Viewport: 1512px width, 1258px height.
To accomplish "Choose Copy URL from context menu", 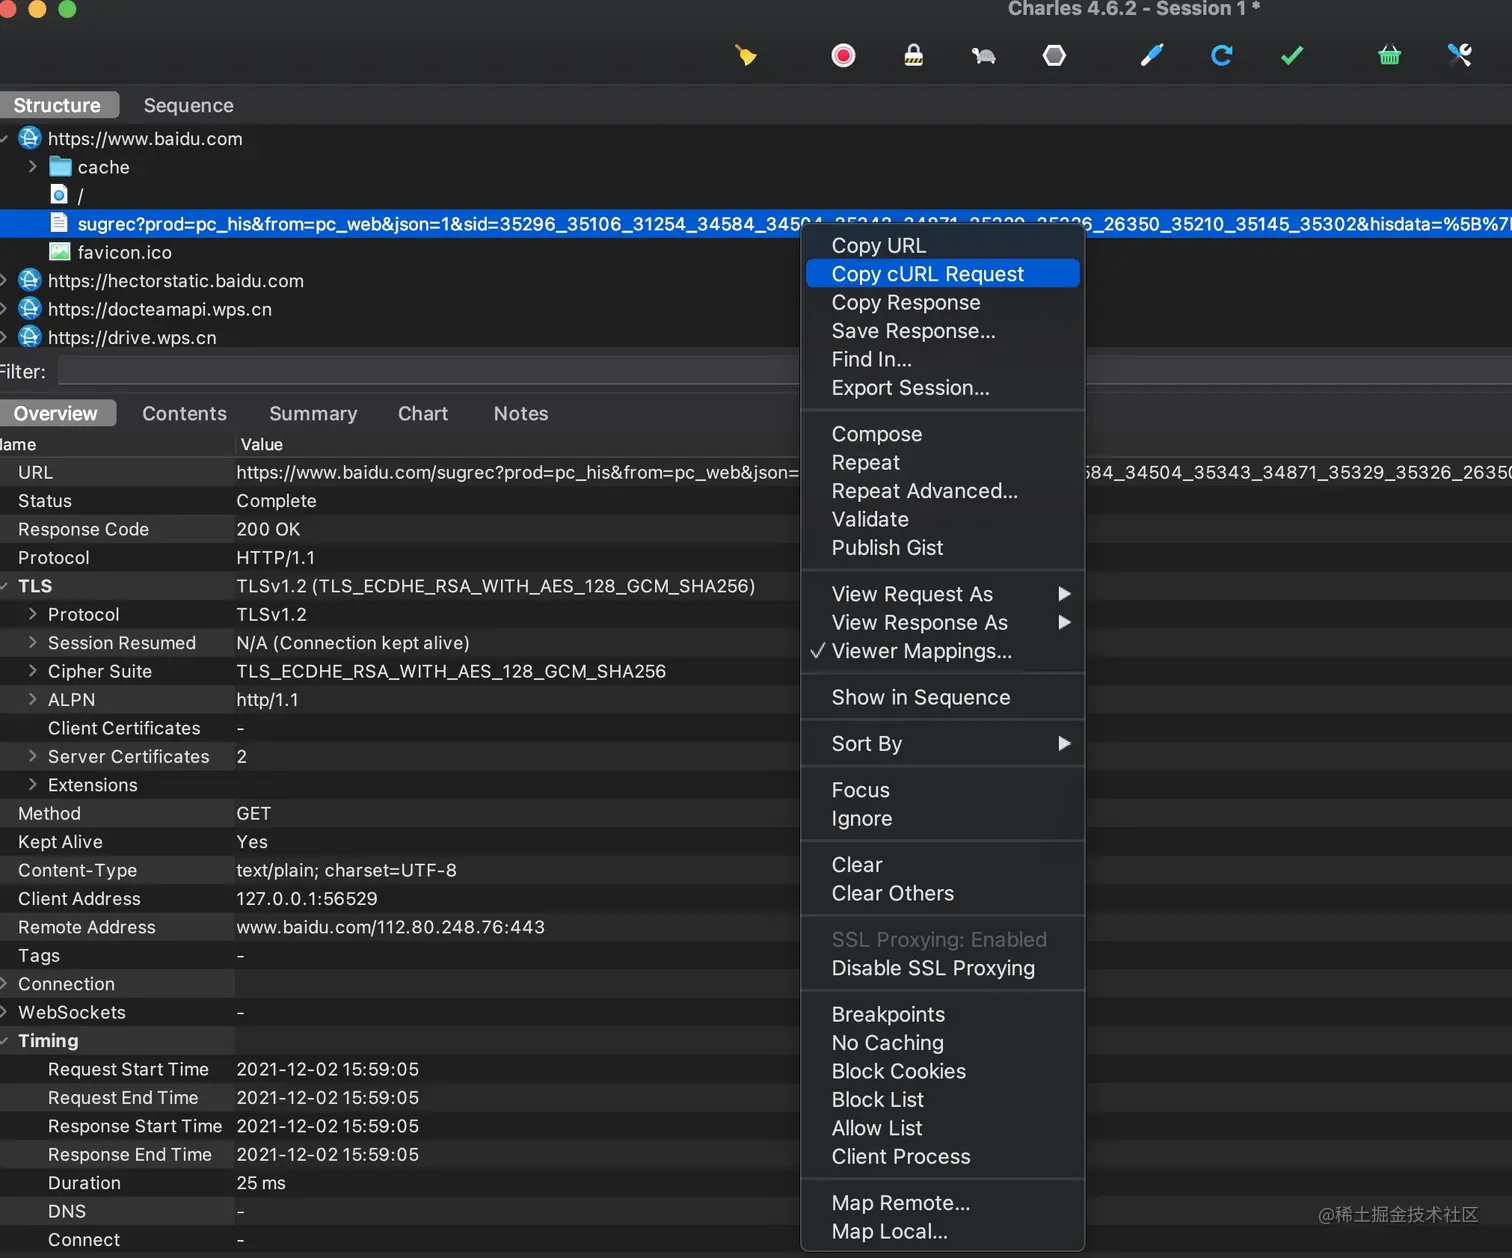I will pos(942,245).
